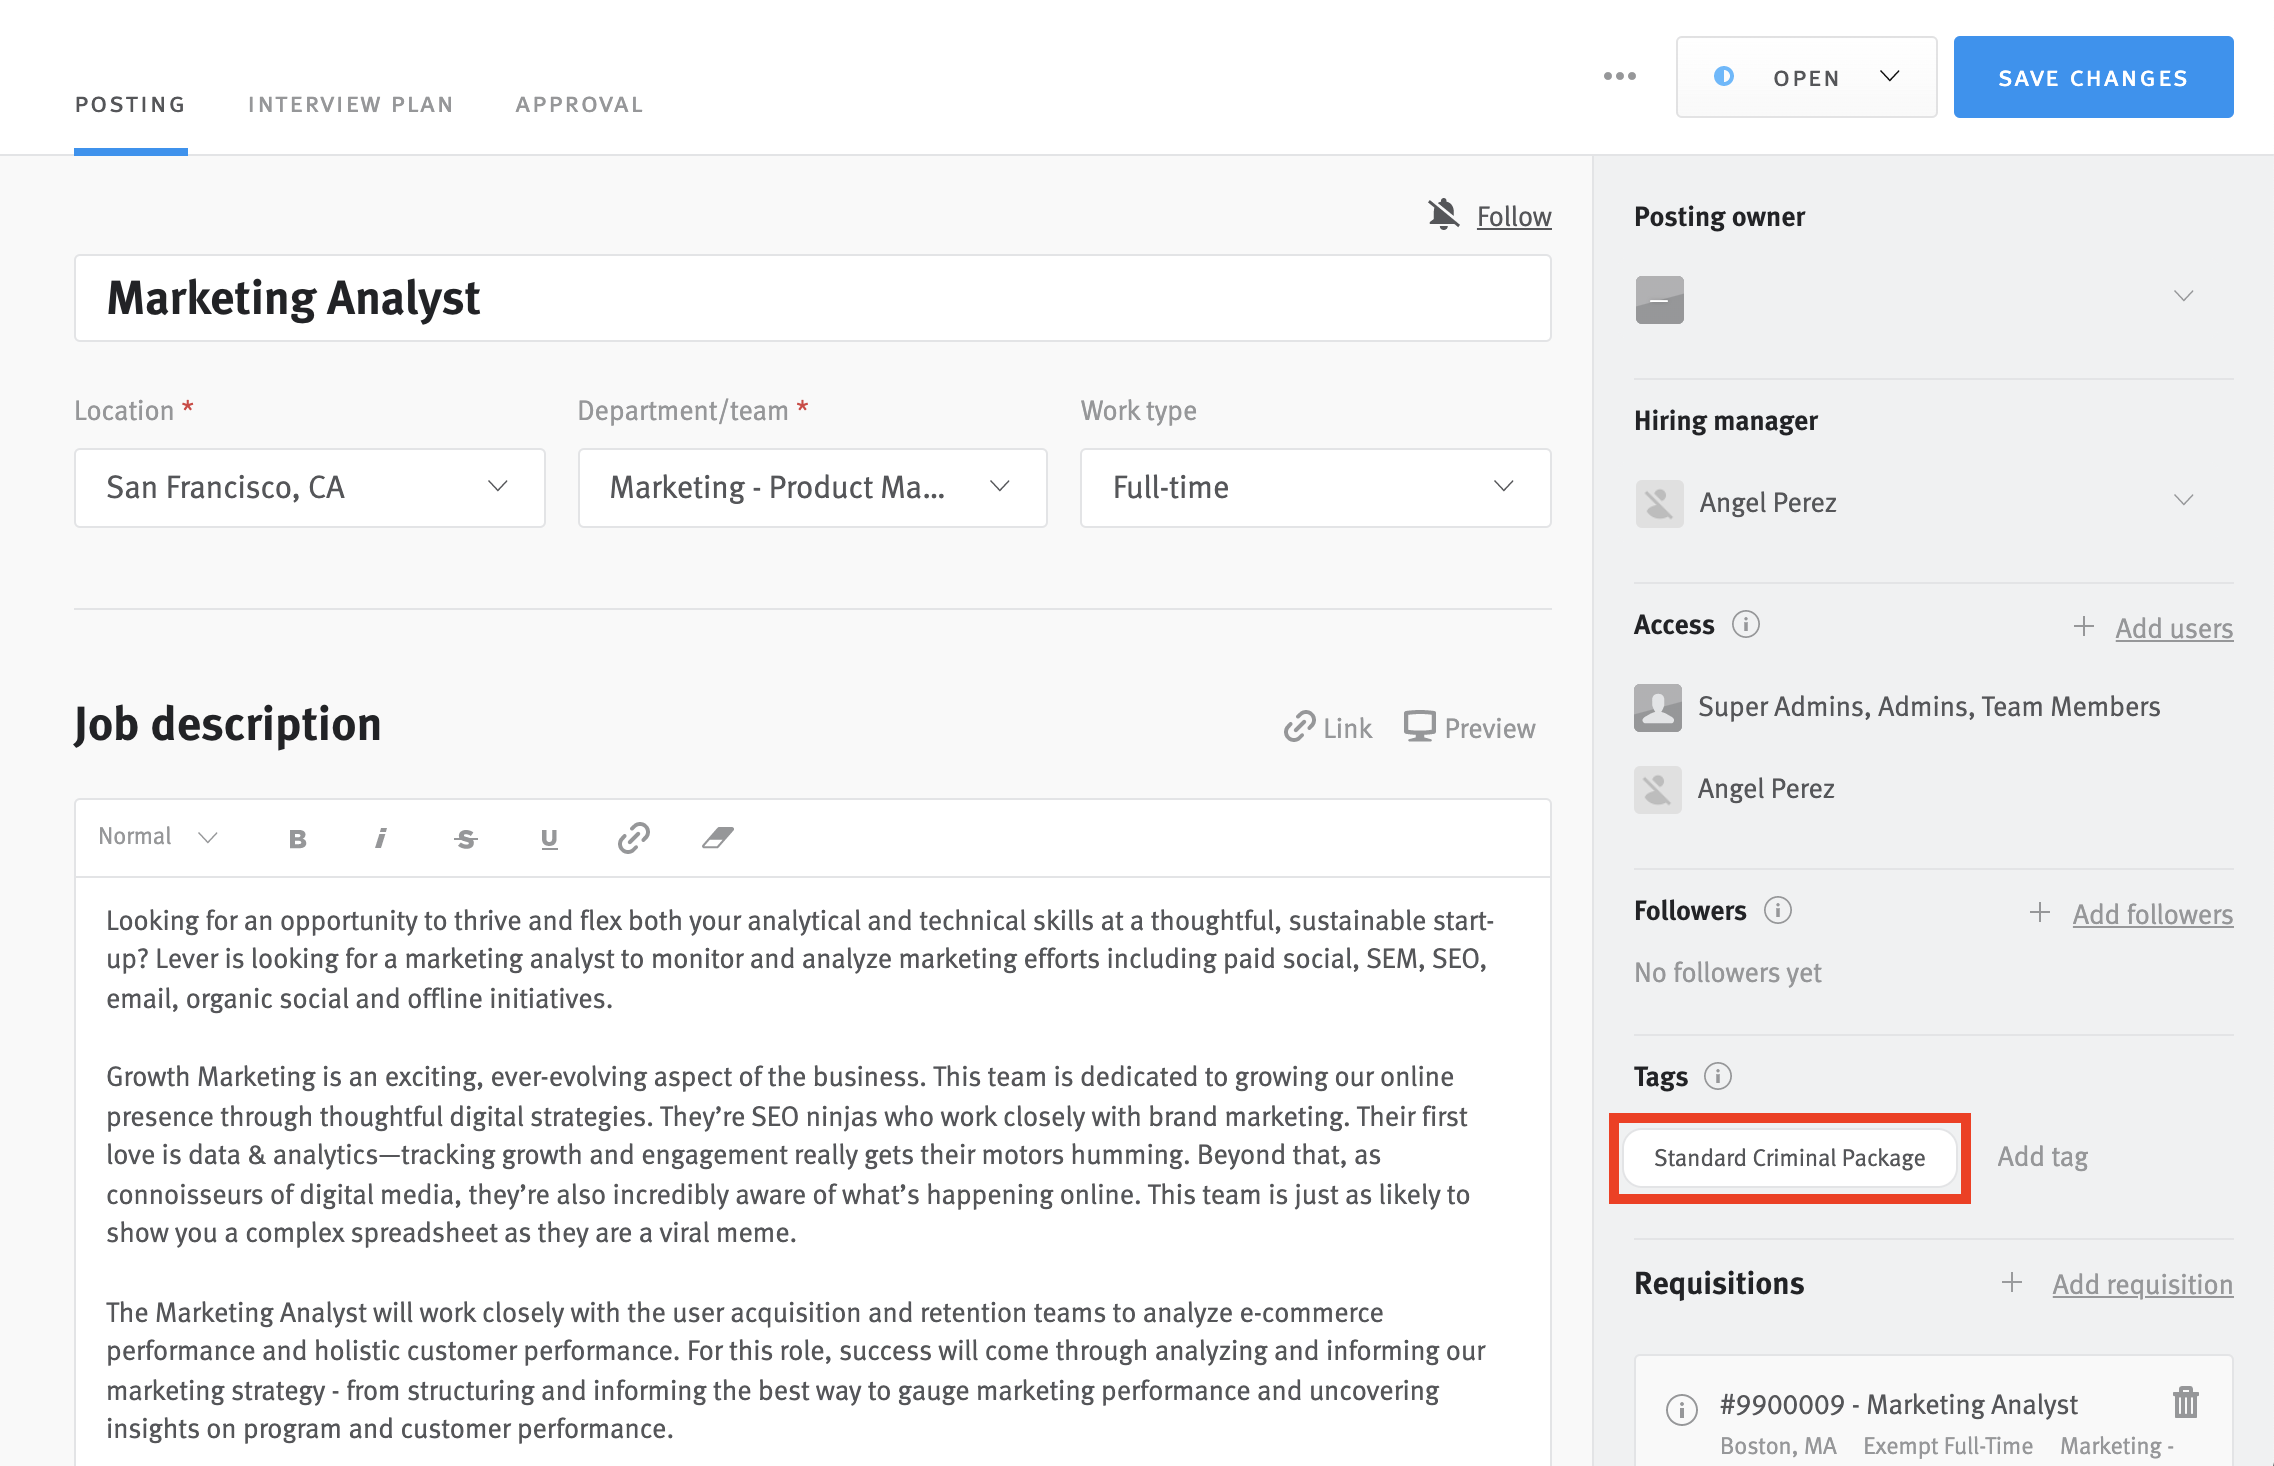Image resolution: width=2274 pixels, height=1466 pixels.
Task: Click the muted bell follow icon
Action: tap(1444, 215)
